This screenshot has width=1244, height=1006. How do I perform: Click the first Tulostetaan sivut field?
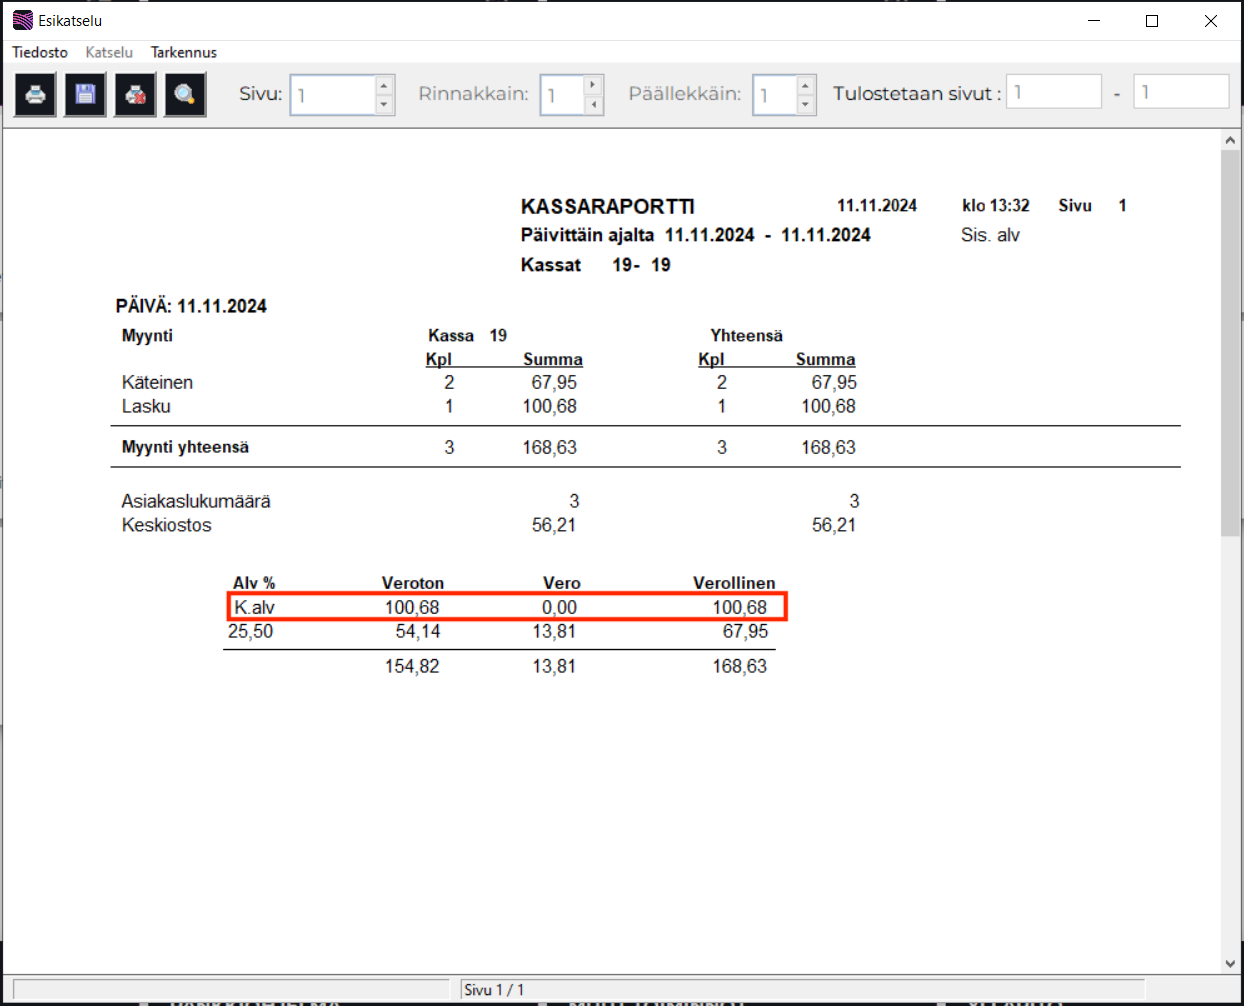tap(1052, 92)
